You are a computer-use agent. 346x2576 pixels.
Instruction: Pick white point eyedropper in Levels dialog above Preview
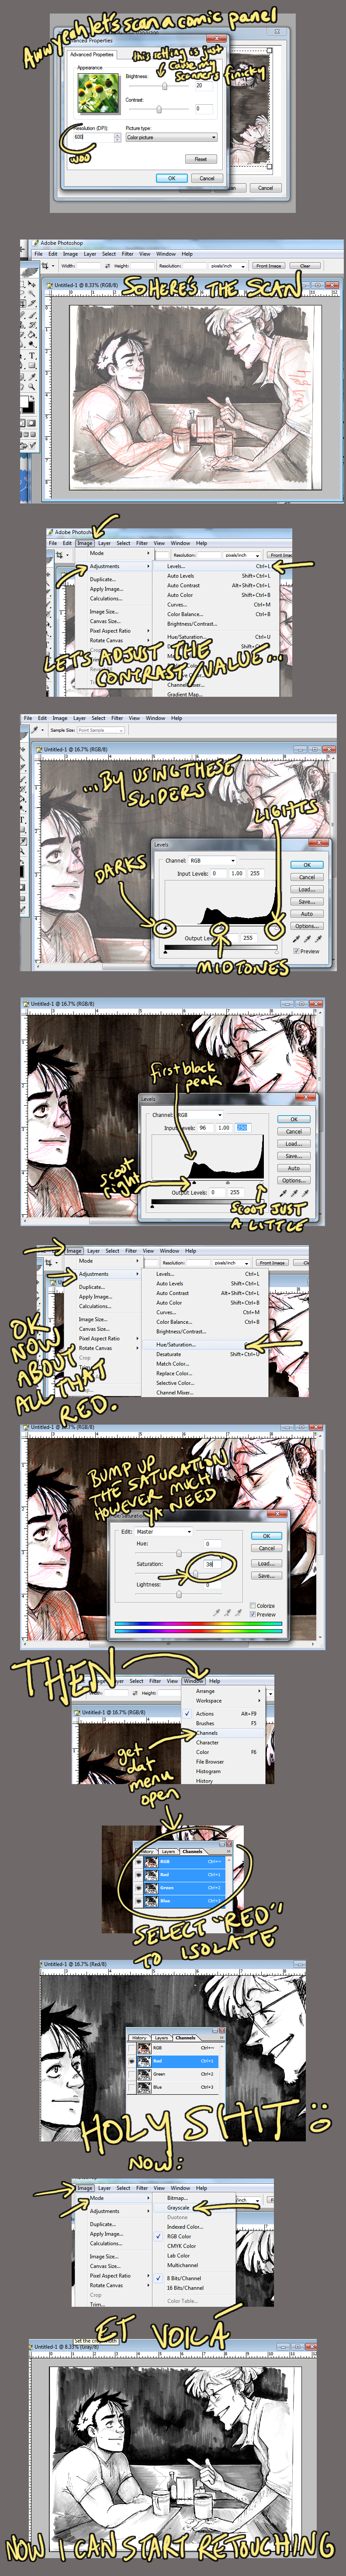click(319, 938)
